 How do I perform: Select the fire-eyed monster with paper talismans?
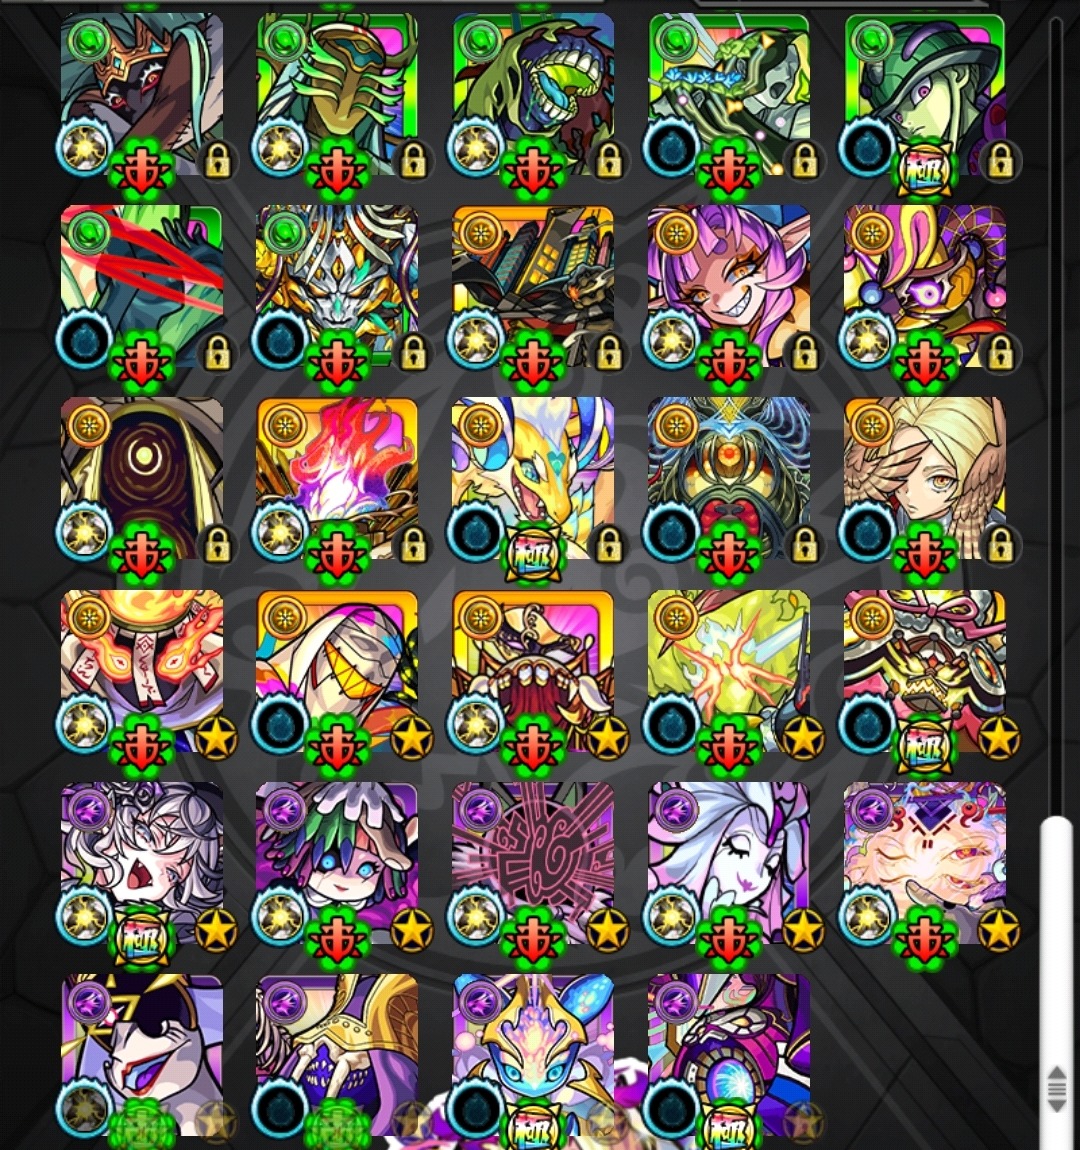click(142, 670)
